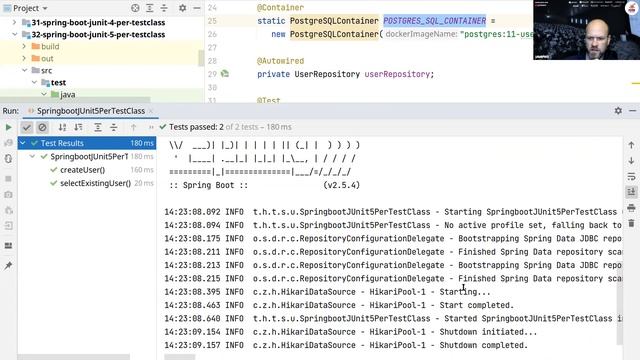Open Run panel settings gear
Screen dimensions: 640x360
(618, 111)
